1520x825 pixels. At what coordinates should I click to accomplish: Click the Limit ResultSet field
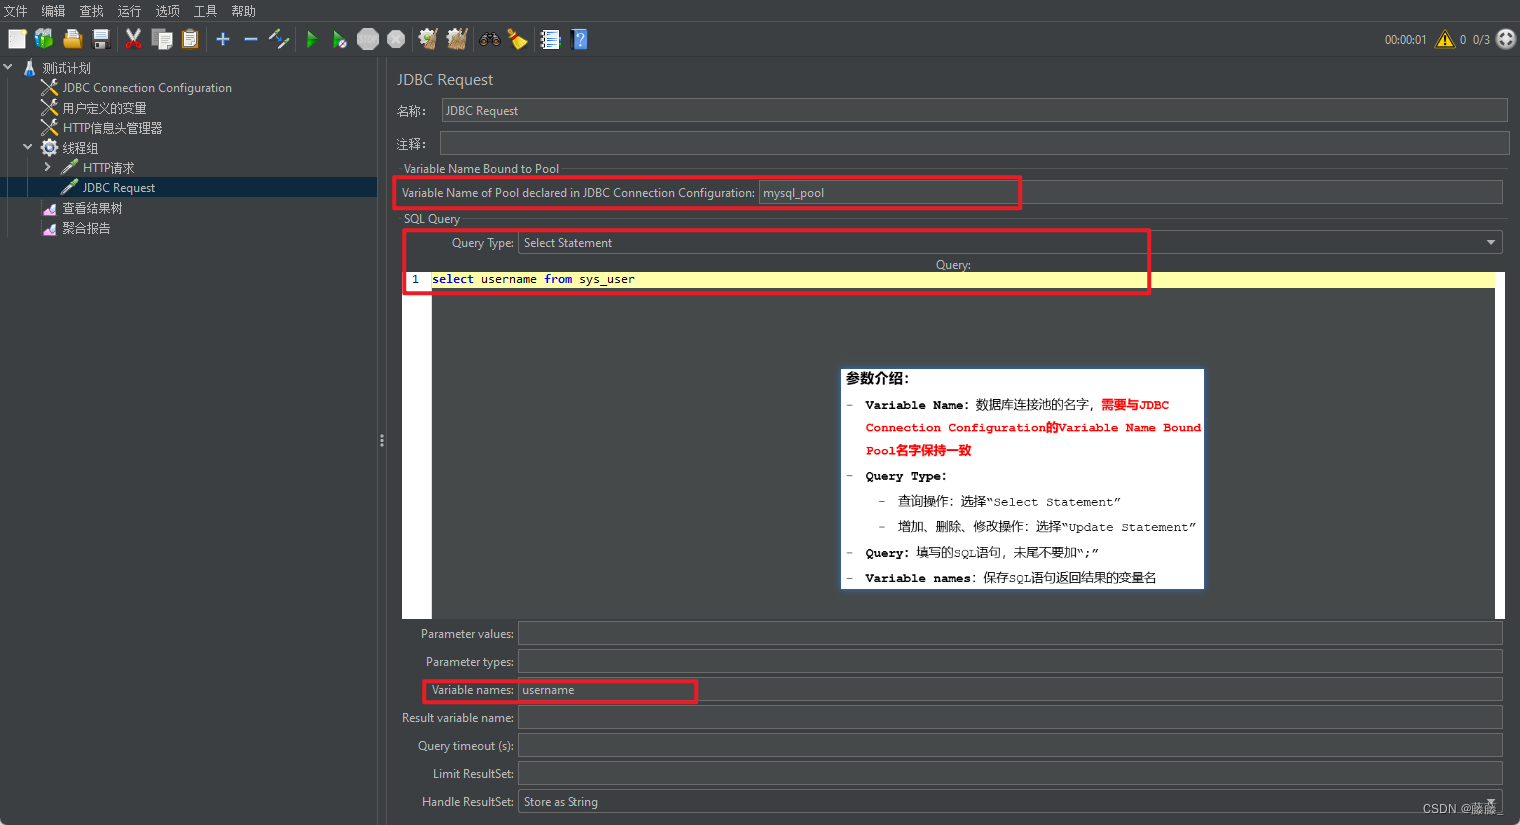1010,774
